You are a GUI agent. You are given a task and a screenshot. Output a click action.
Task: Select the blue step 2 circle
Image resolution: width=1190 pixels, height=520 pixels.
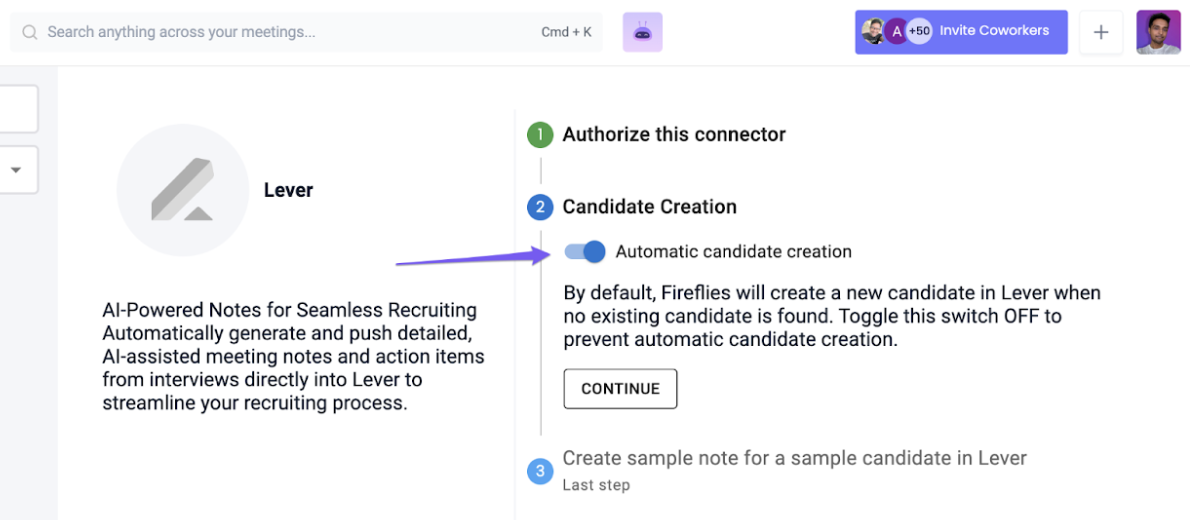540,207
